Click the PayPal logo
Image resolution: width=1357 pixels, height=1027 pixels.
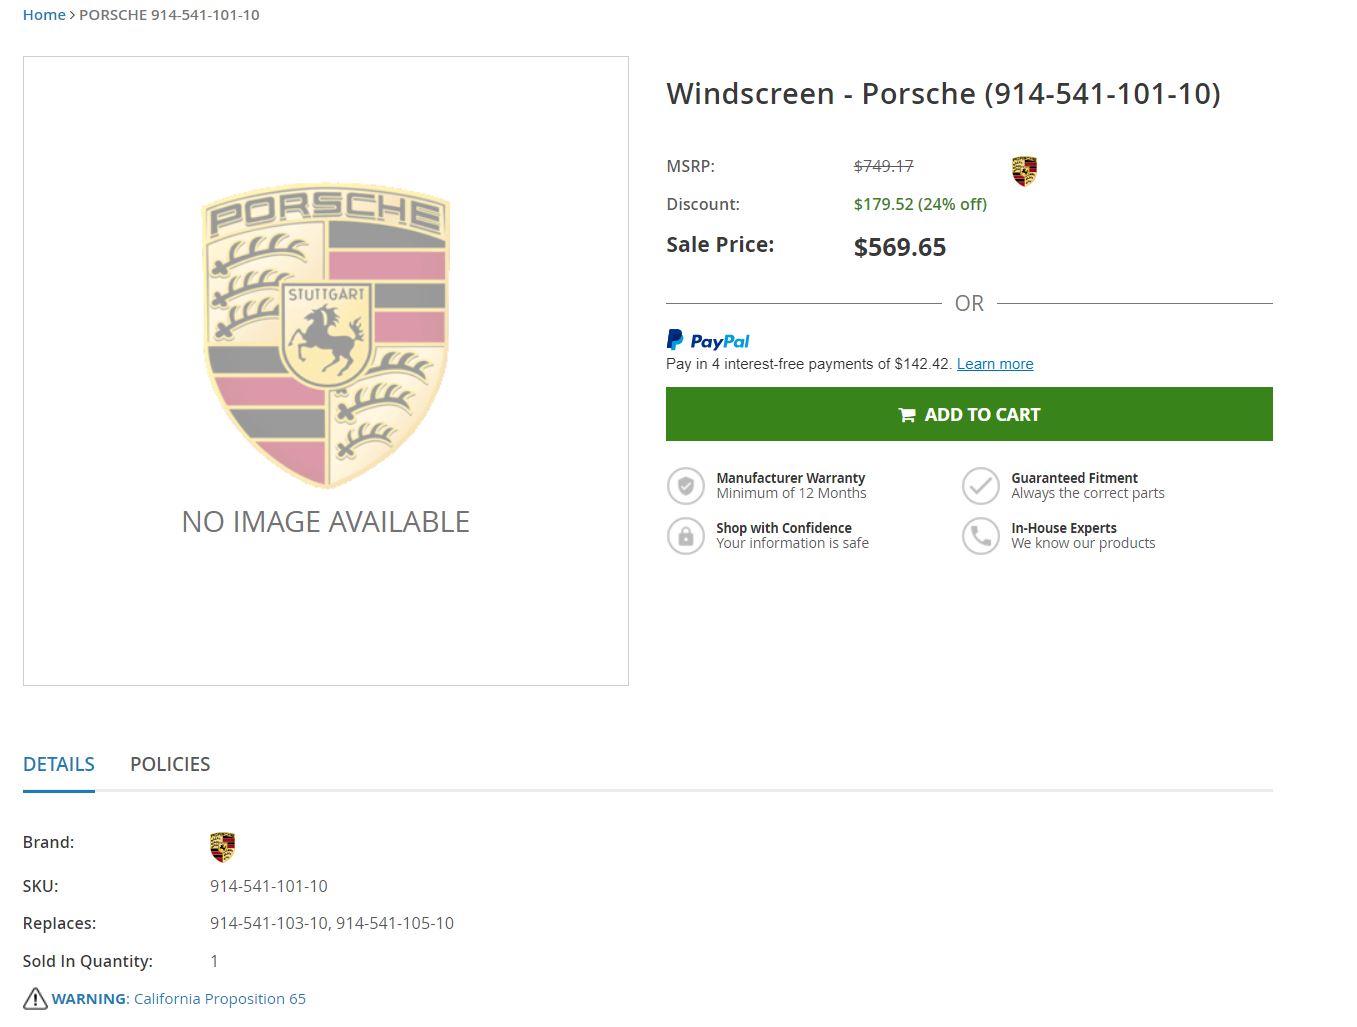708,341
